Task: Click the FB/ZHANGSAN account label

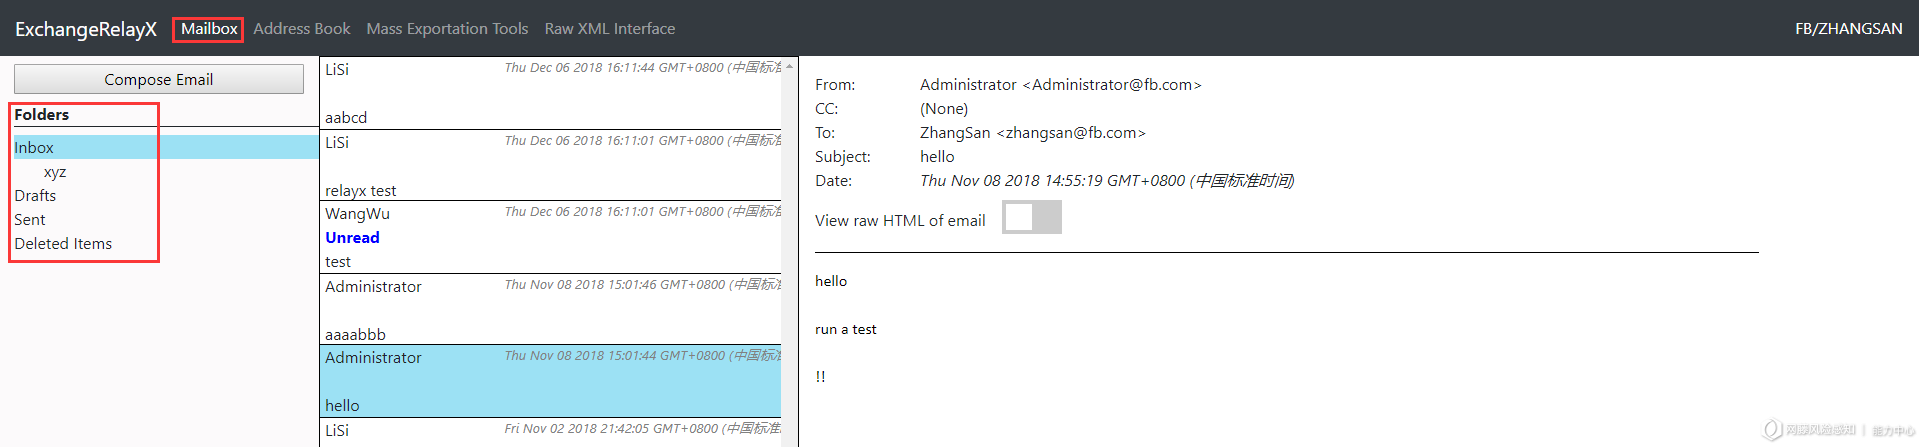Action: (1848, 29)
